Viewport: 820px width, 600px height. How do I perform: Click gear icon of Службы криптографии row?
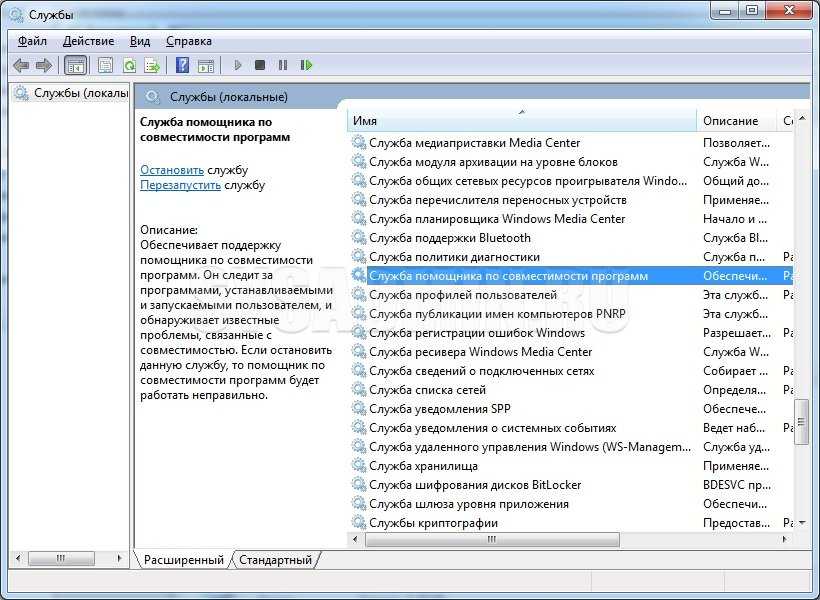coord(359,522)
